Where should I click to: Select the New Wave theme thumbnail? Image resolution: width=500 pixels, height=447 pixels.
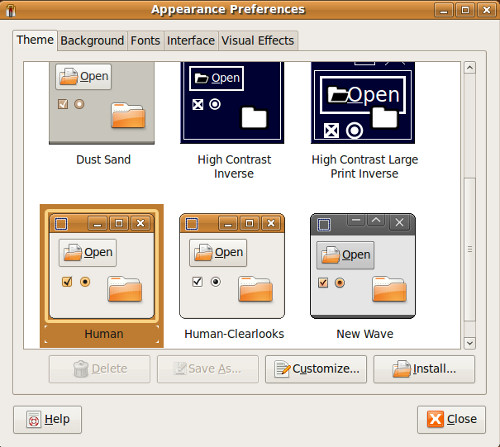(363, 266)
